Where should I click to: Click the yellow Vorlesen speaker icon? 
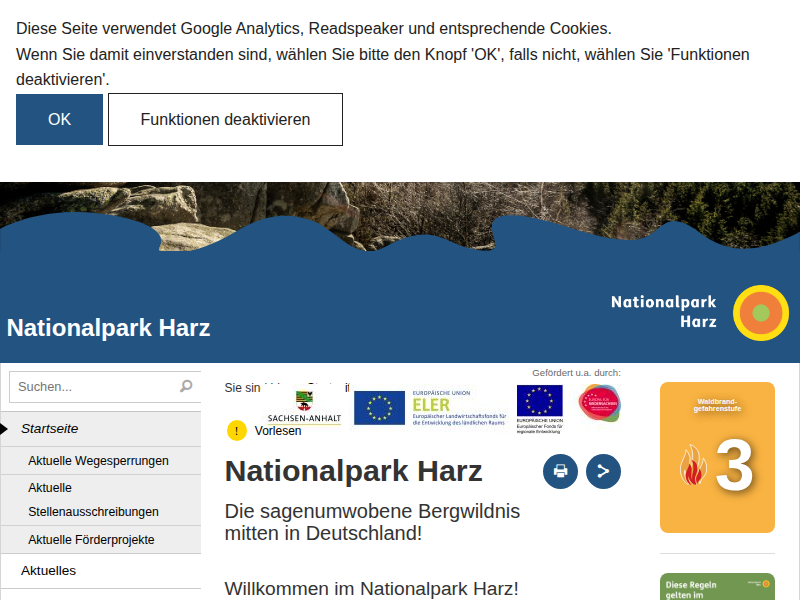pyautogui.click(x=236, y=430)
